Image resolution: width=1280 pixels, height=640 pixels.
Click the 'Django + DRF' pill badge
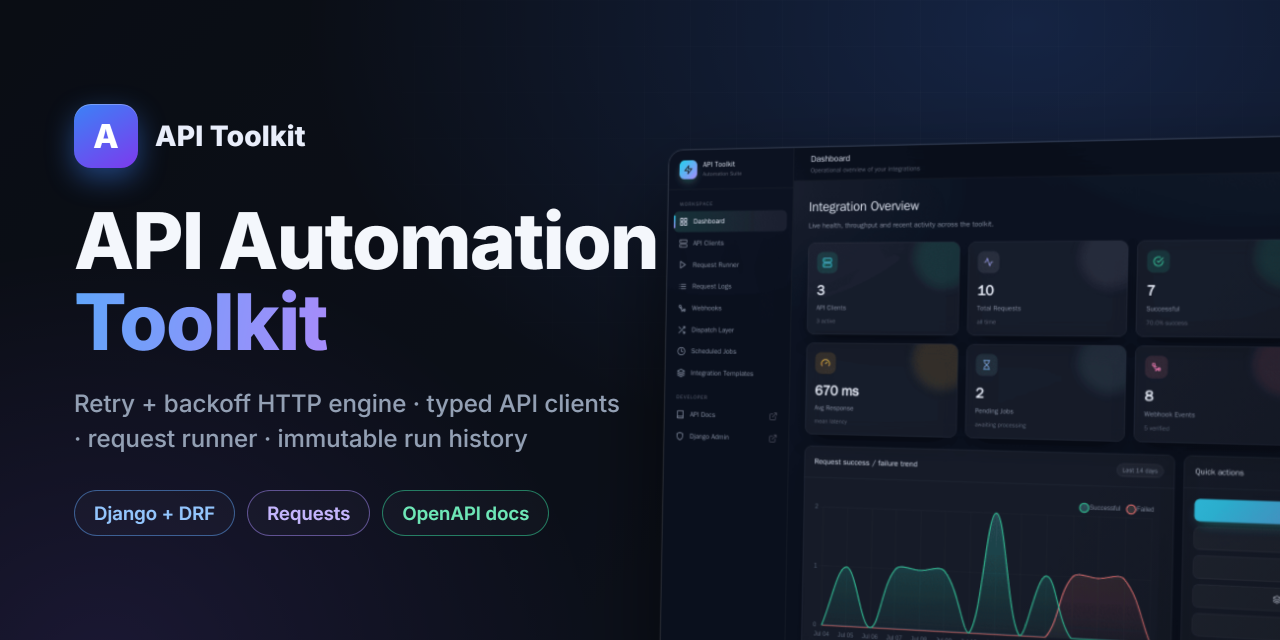point(154,513)
